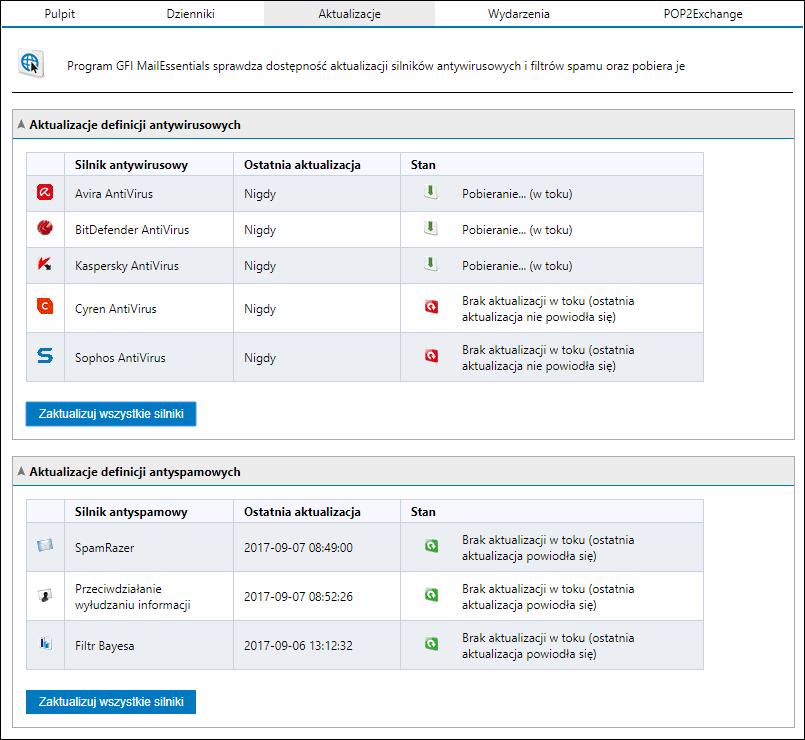
Task: Click the Sophos AntiVirus logo icon
Action: pos(45,355)
